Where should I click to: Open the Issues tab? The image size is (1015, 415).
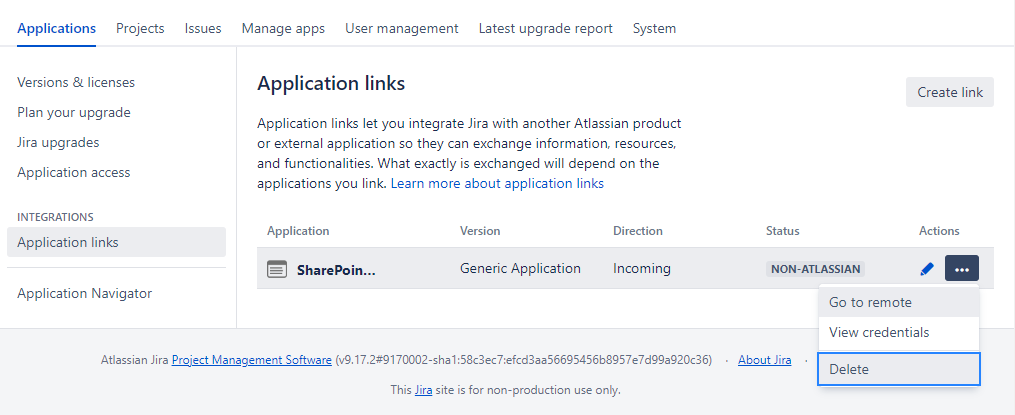203,28
